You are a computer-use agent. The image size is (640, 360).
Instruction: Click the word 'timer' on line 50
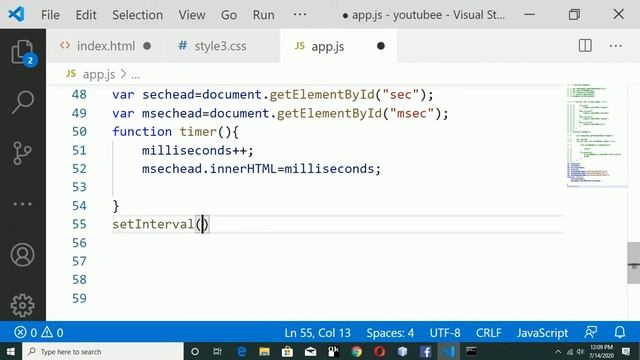198,132
